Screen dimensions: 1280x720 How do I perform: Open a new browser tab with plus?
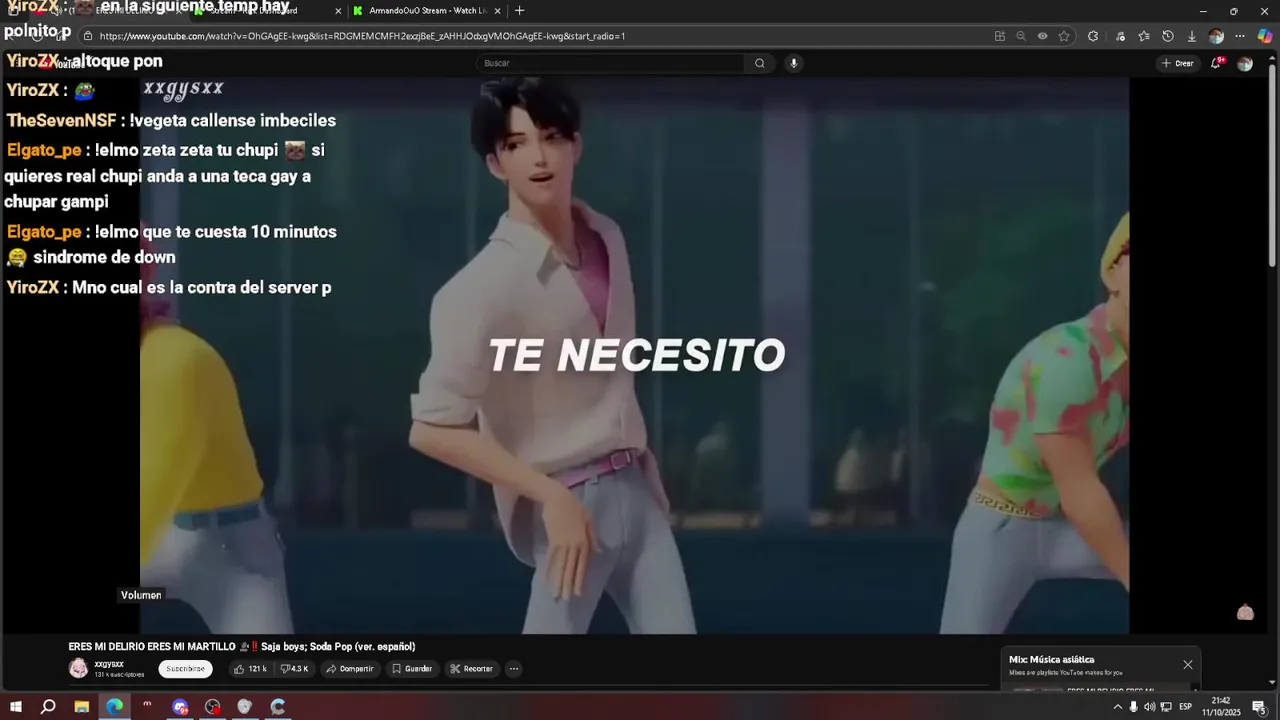pos(519,11)
